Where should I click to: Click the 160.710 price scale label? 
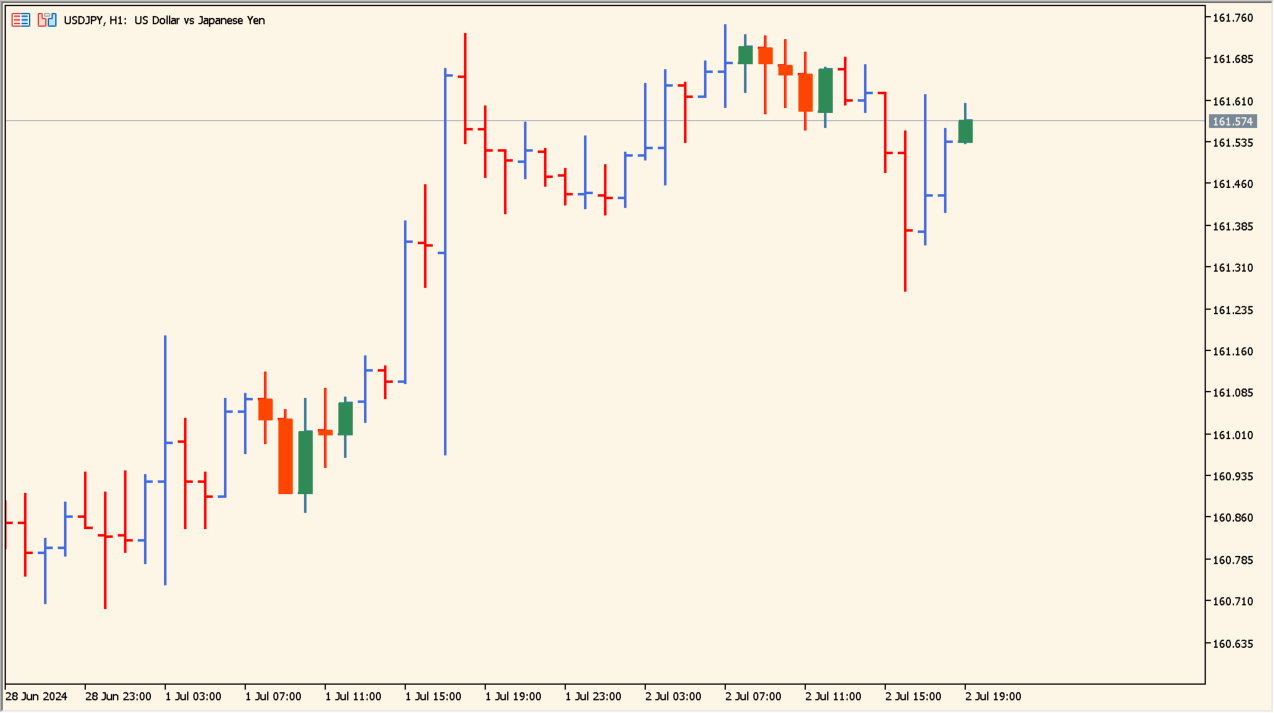click(1232, 602)
